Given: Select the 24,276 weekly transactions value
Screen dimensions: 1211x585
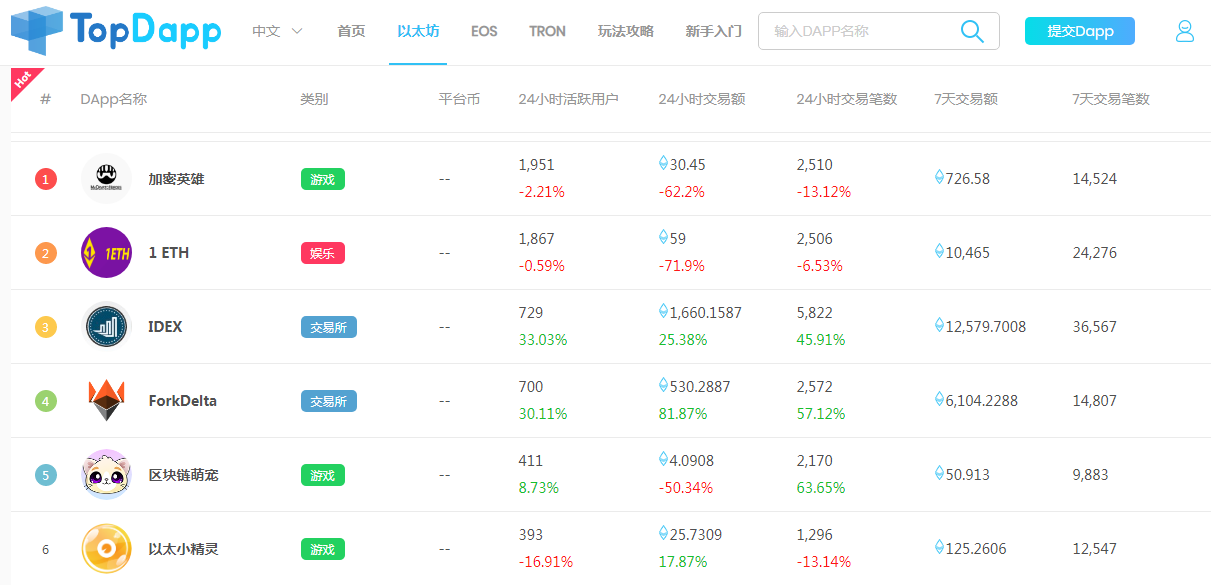Looking at the screenshot, I should pyautogui.click(x=1094, y=253).
